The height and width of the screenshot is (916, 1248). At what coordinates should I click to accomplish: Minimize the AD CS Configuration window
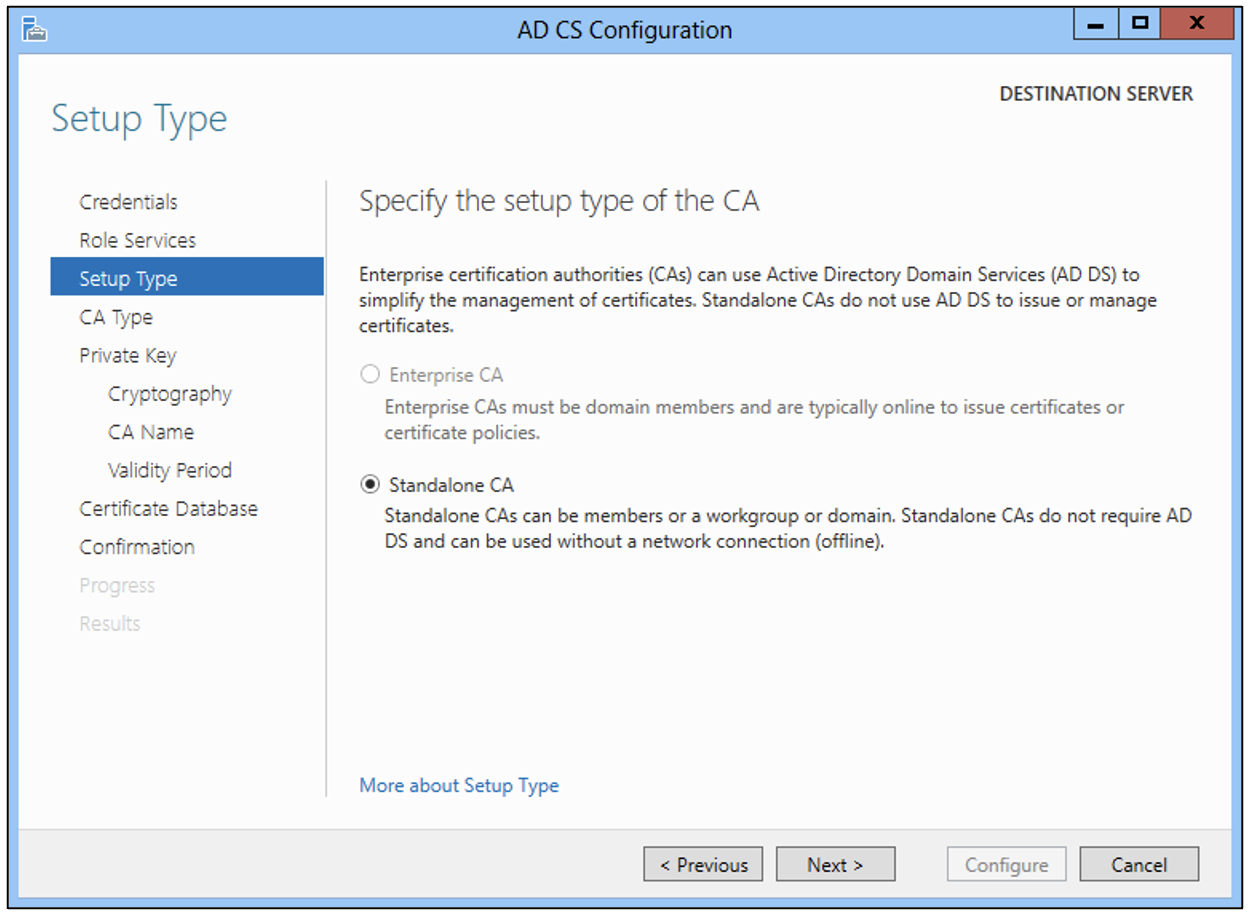click(1096, 24)
